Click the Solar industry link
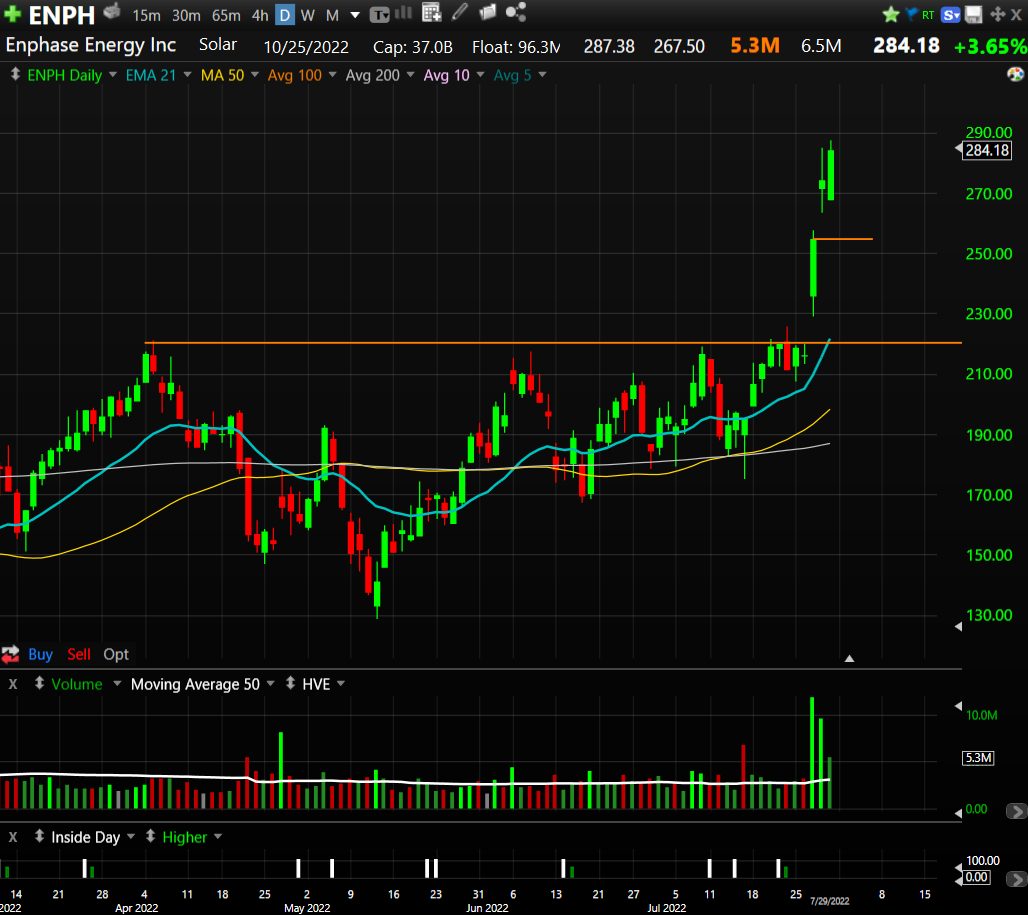The height and width of the screenshot is (915, 1028). [x=218, y=45]
